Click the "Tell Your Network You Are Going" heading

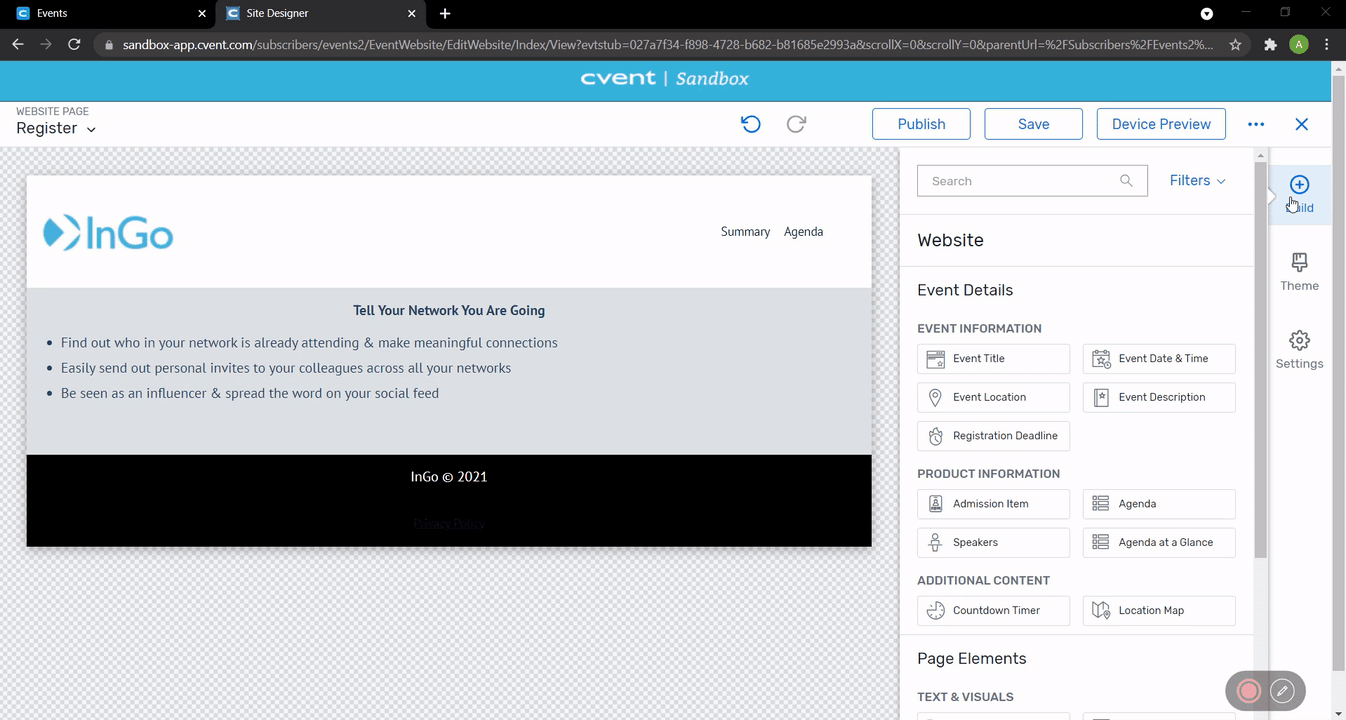click(x=449, y=311)
